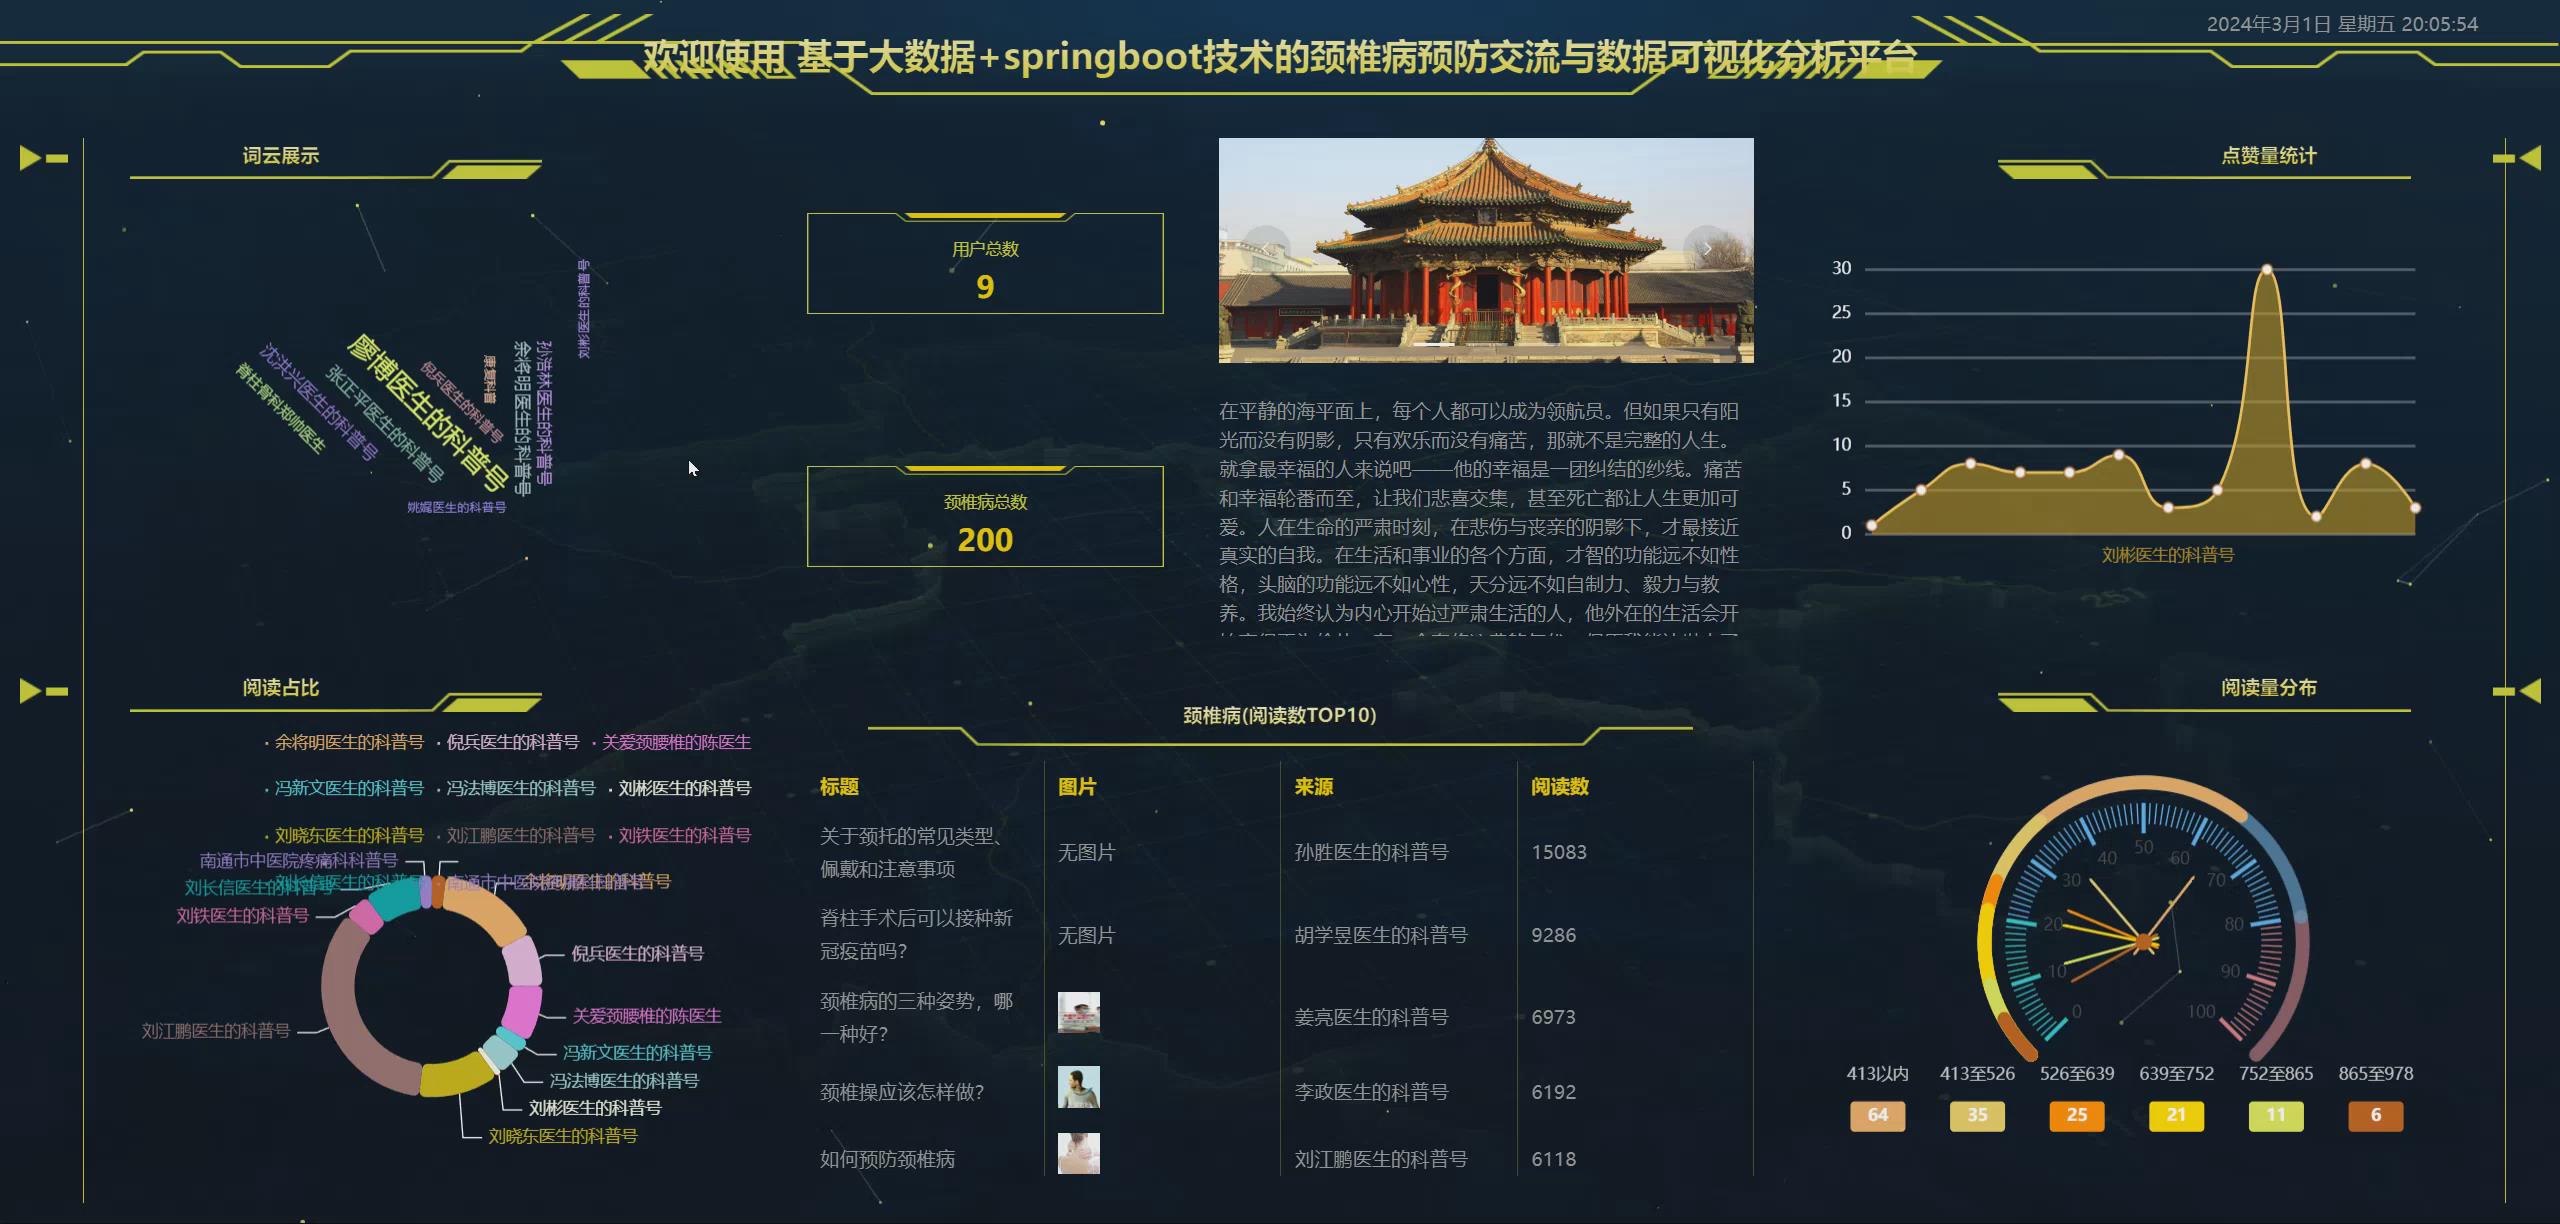Viewport: 2560px width, 1224px height.
Task: Open the article titled 如何预防颈椎病
Action: [886, 1159]
